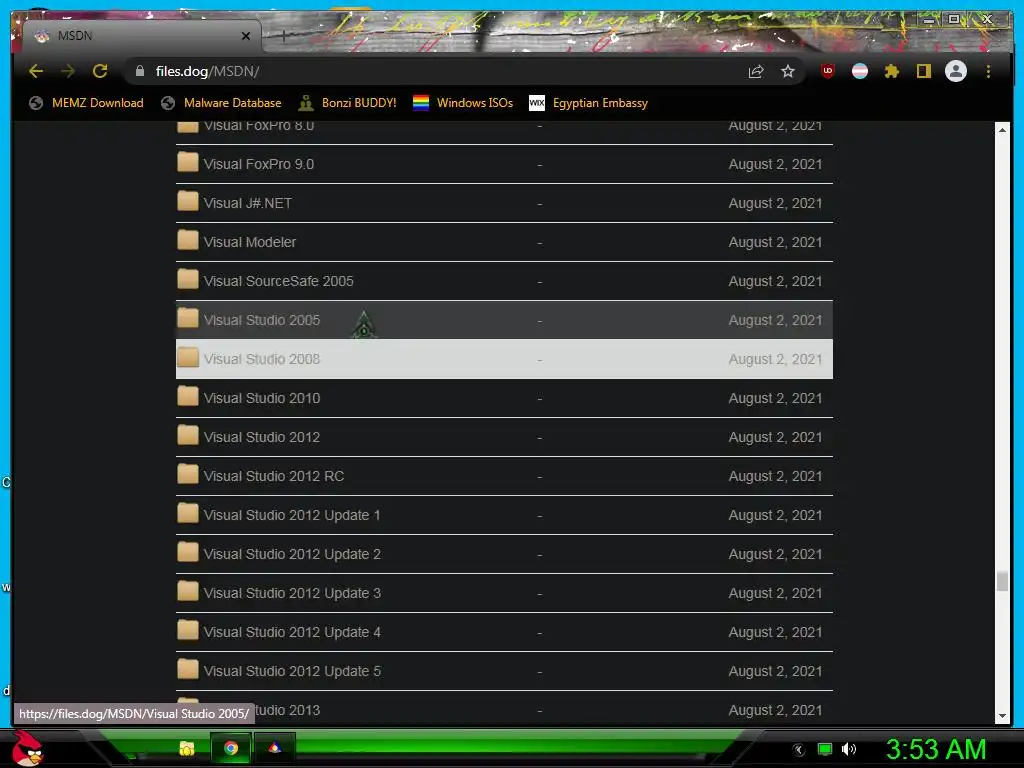Click the date in Visual SourceSafe 2005 row
Image resolution: width=1024 pixels, height=768 pixels.
point(775,281)
